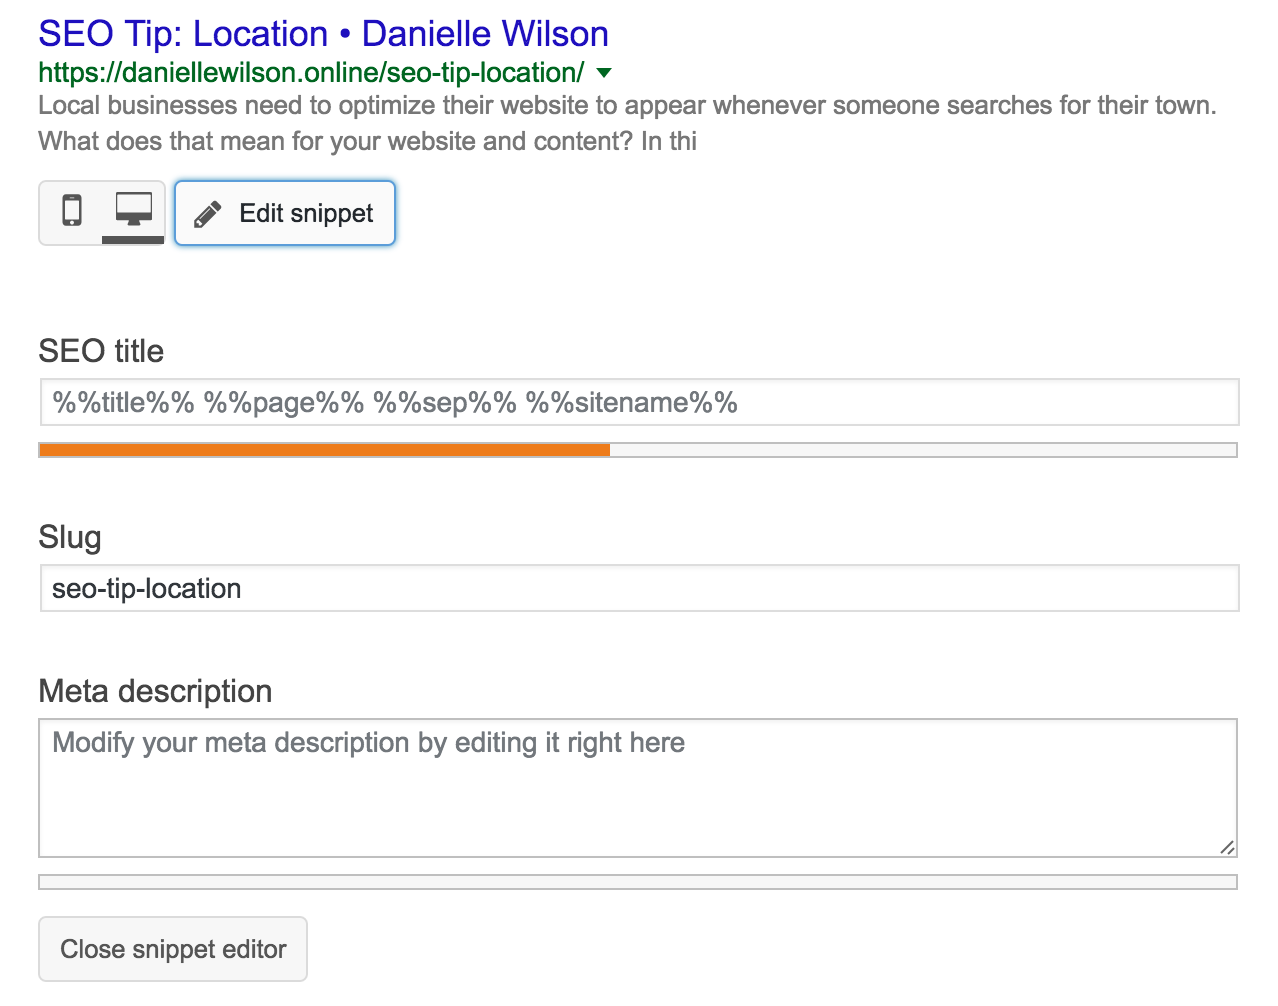The height and width of the screenshot is (1006, 1278).
Task: Click the Slug label
Action: click(70, 538)
